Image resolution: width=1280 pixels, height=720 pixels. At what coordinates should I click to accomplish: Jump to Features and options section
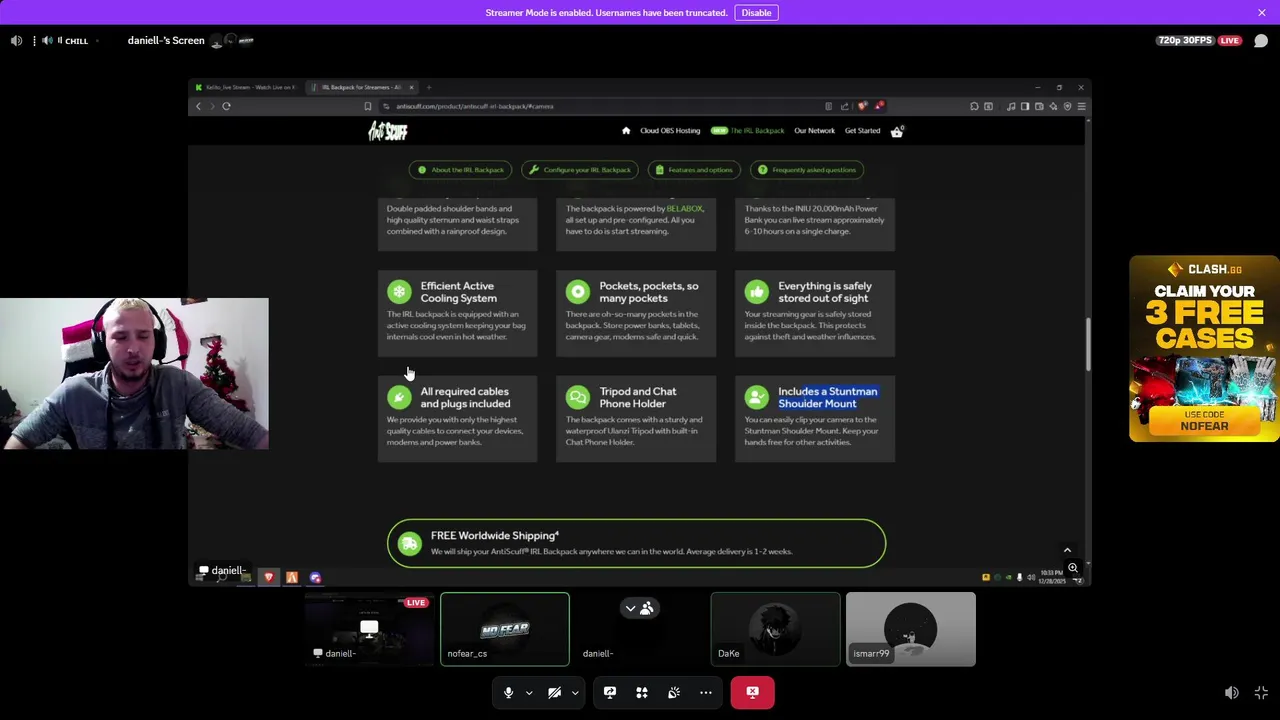(694, 170)
